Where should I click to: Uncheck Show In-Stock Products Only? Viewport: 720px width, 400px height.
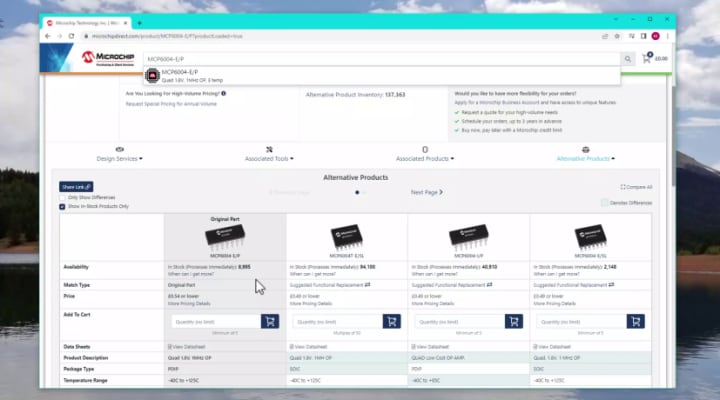pos(62,207)
